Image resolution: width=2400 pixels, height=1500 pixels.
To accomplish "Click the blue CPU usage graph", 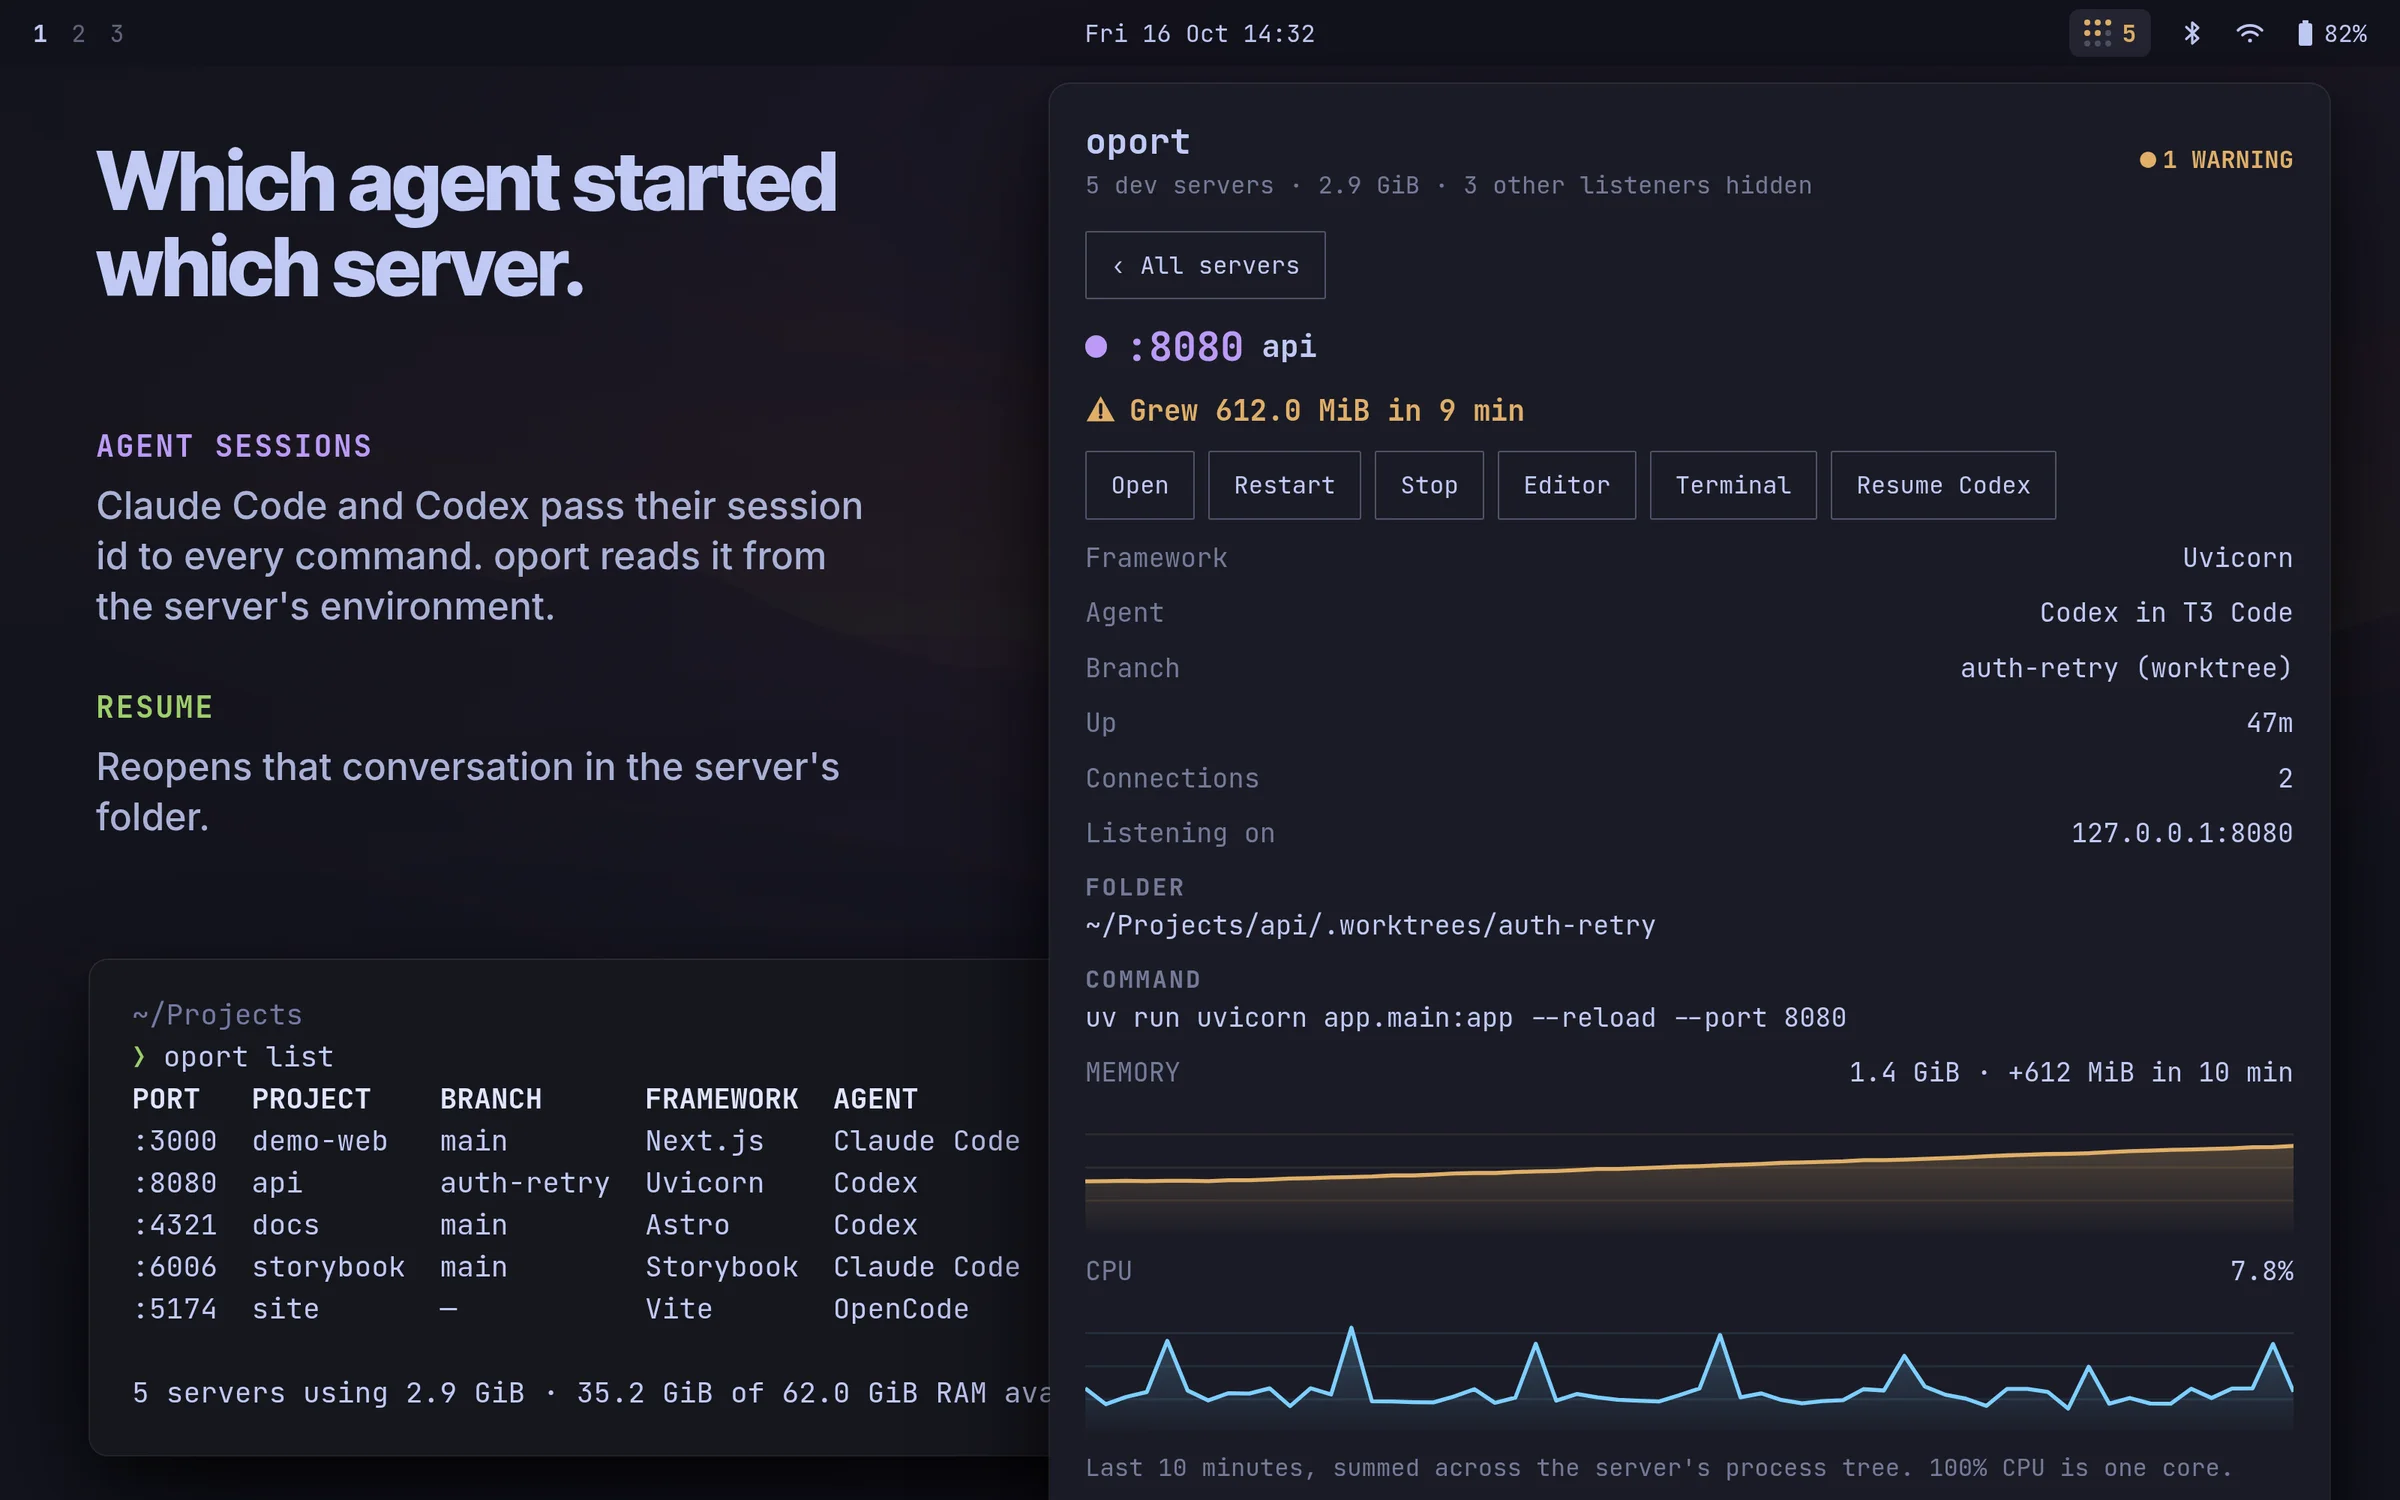I will click(x=1689, y=1378).
